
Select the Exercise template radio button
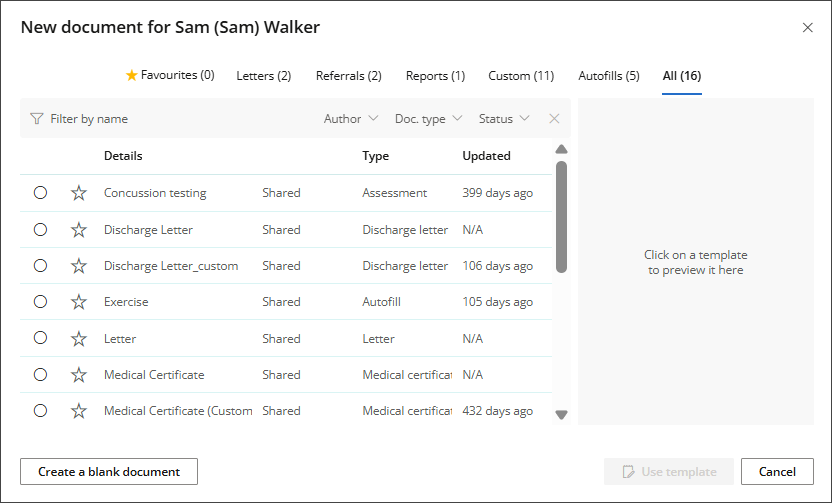click(40, 302)
